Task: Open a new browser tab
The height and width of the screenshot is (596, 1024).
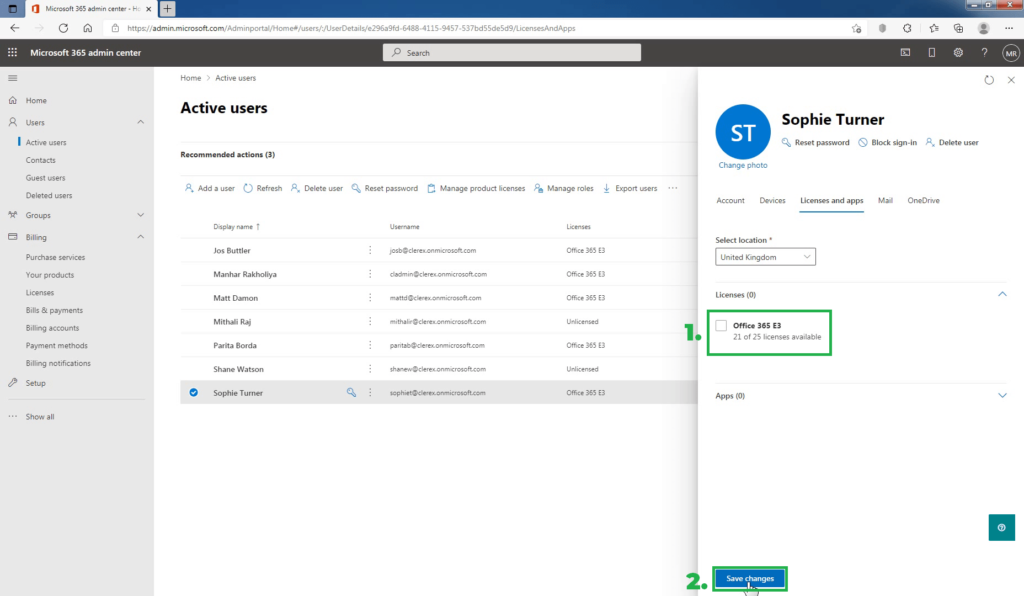Action: 167,8
